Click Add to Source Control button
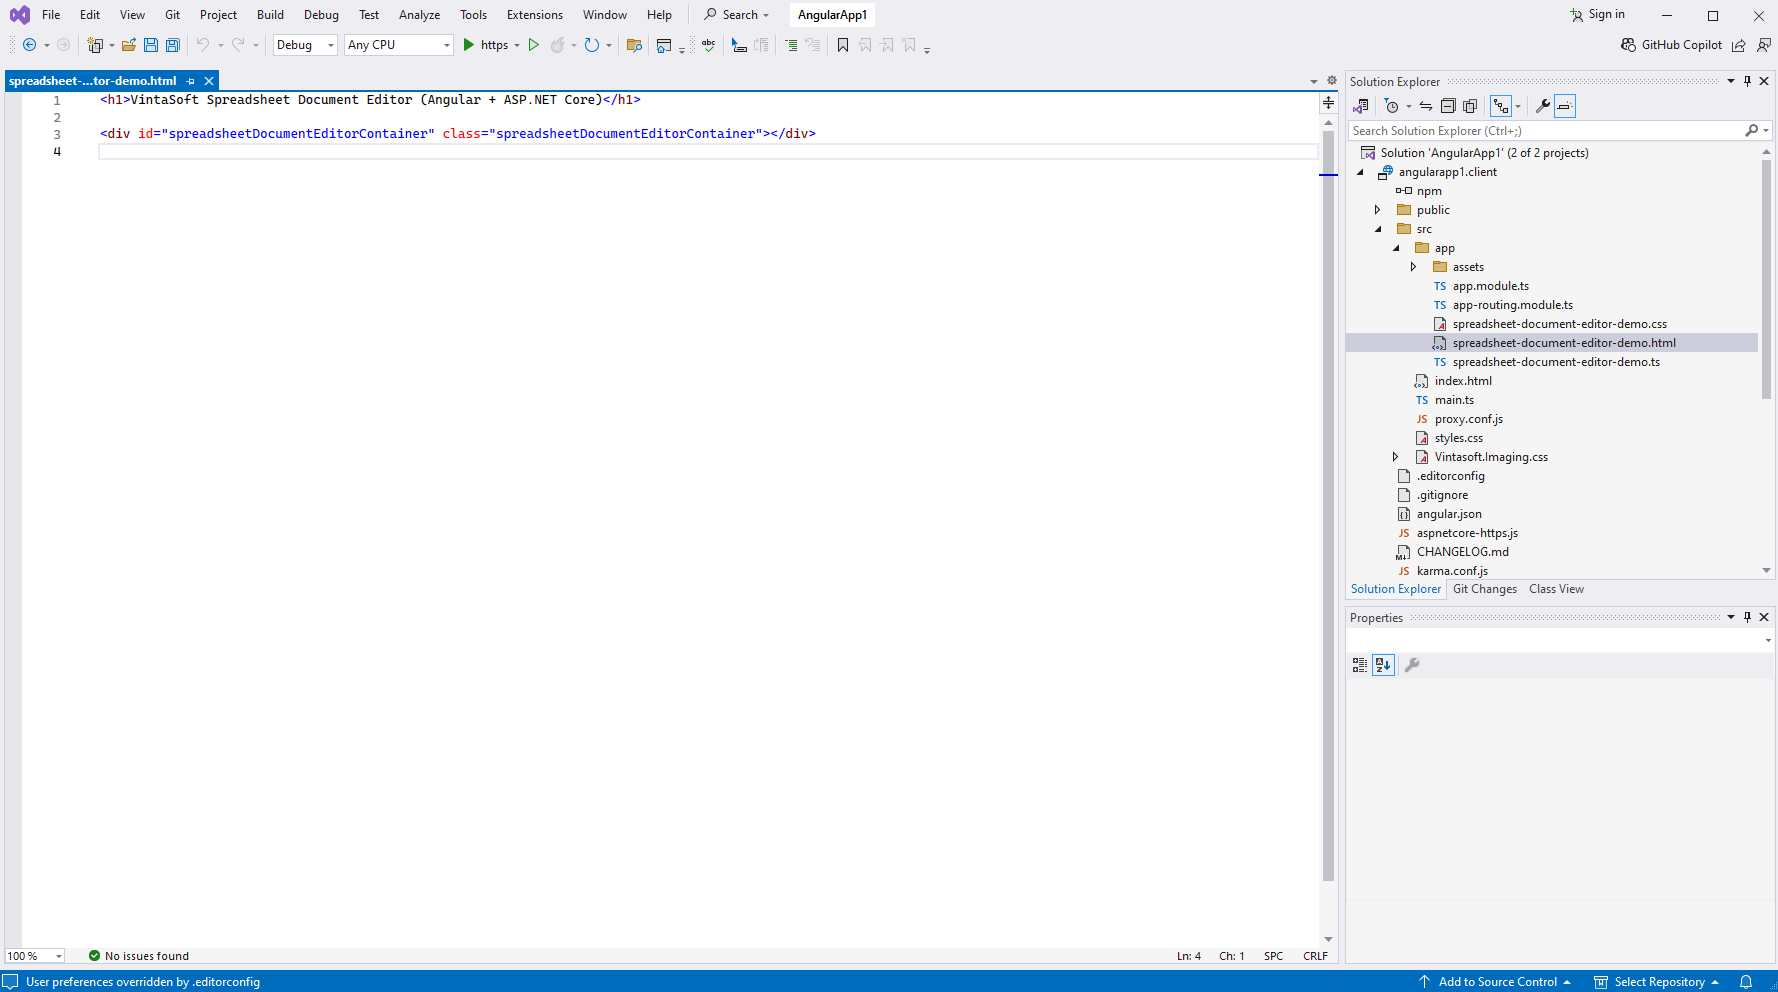 click(x=1496, y=982)
